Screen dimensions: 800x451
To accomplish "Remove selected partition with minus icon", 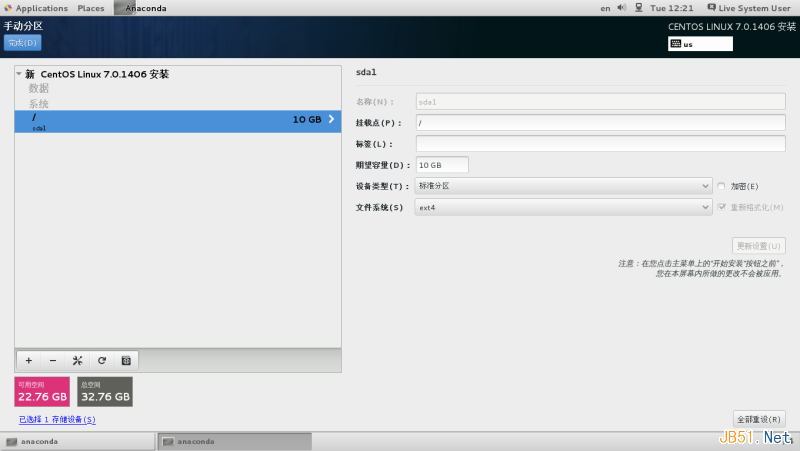I will pyautogui.click(x=53, y=361).
